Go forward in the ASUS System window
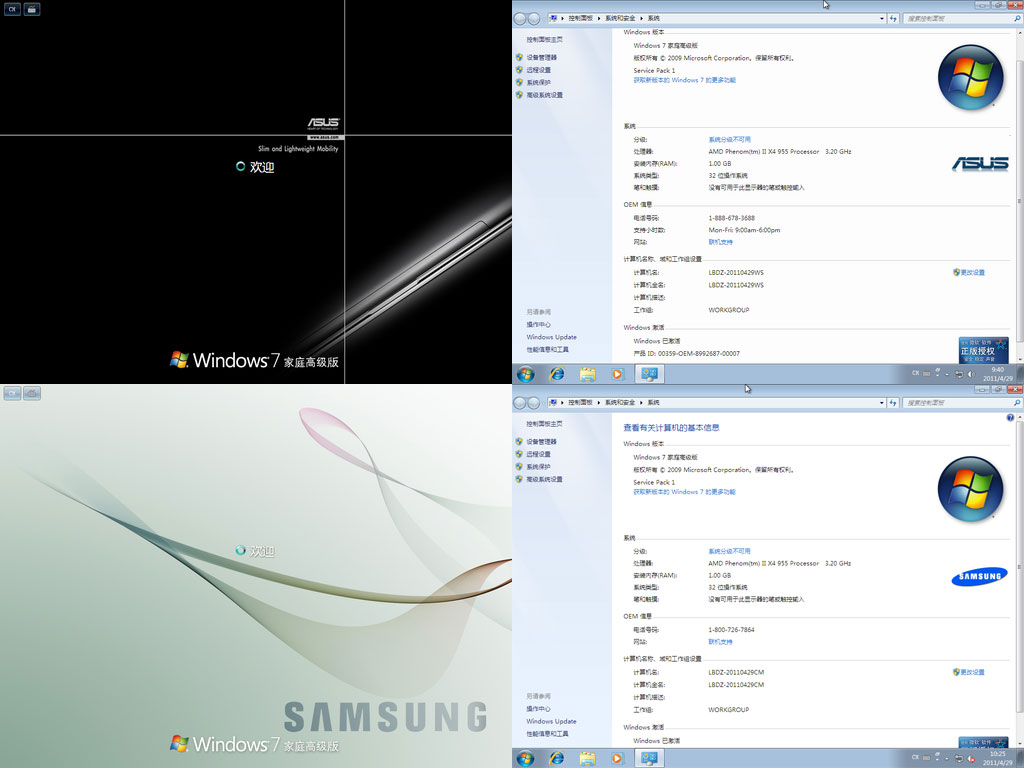 pos(534,19)
